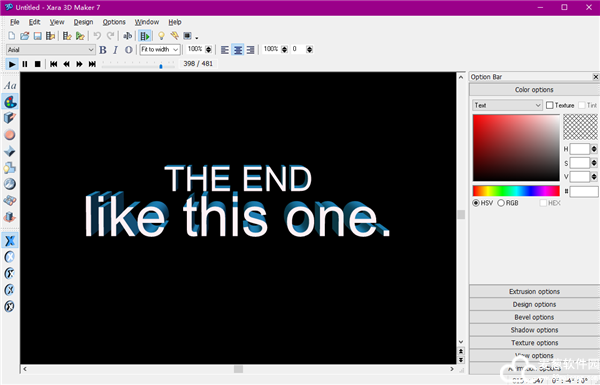The image size is (600, 385).
Task: Select the RGB color mode radio
Action: pos(501,203)
